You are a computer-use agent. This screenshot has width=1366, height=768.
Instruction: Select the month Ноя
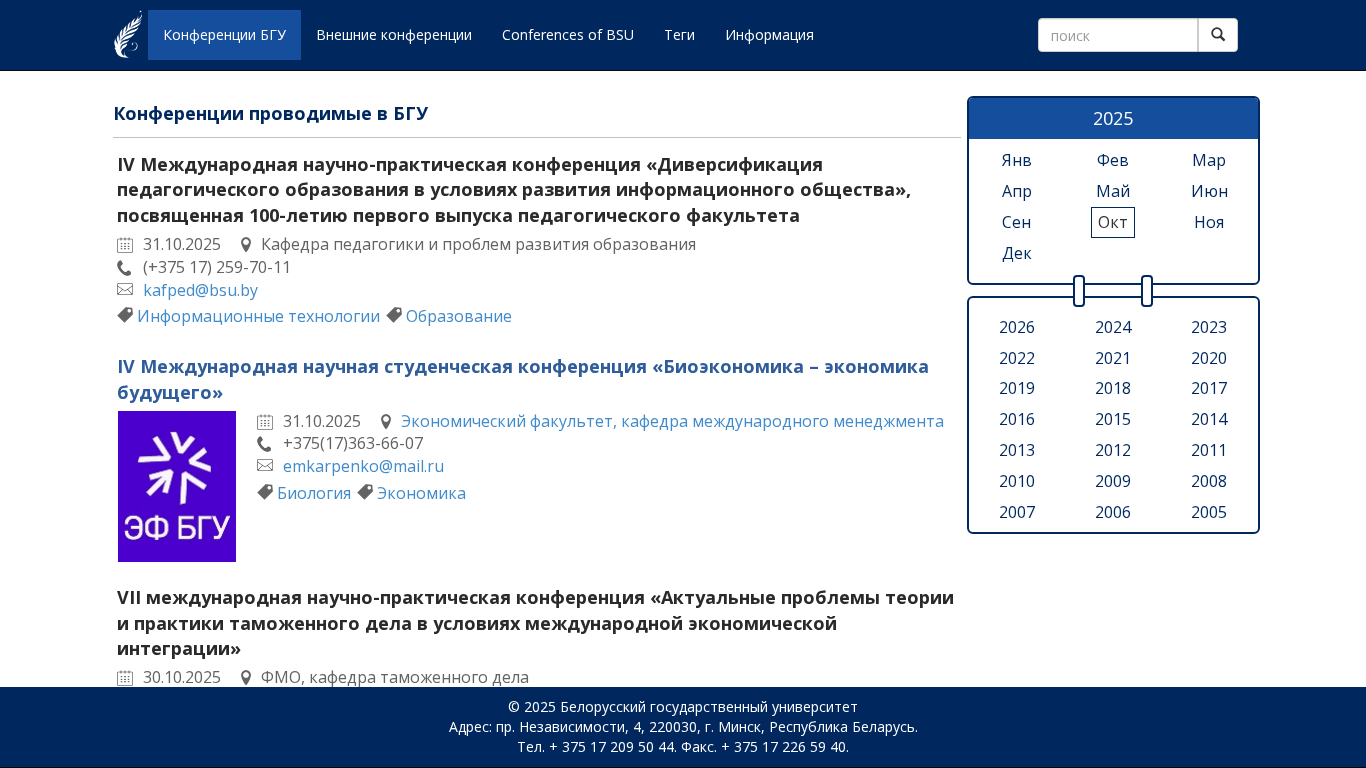[x=1209, y=222]
